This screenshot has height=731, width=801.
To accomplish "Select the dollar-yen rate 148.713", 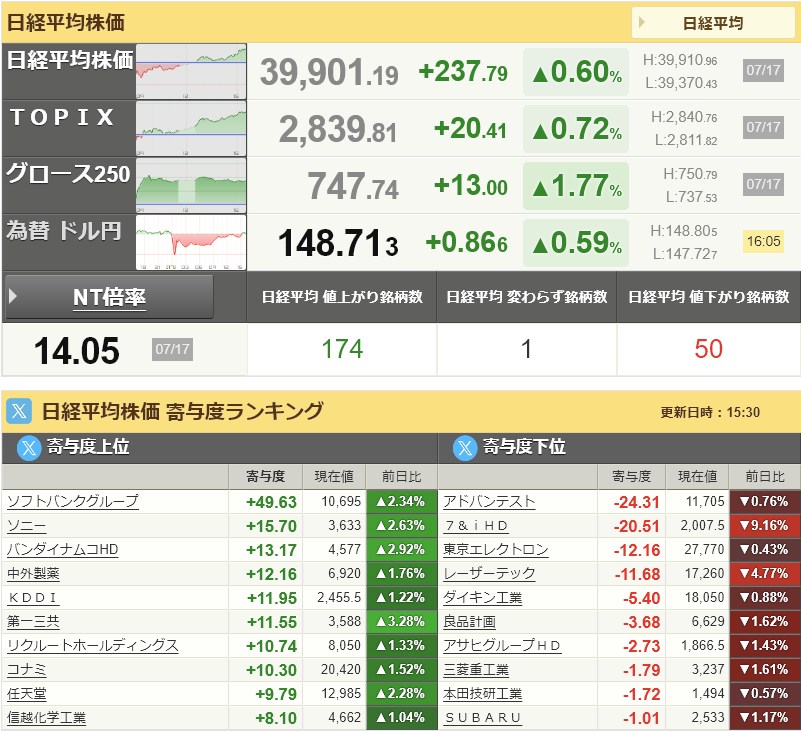I will coord(338,243).
